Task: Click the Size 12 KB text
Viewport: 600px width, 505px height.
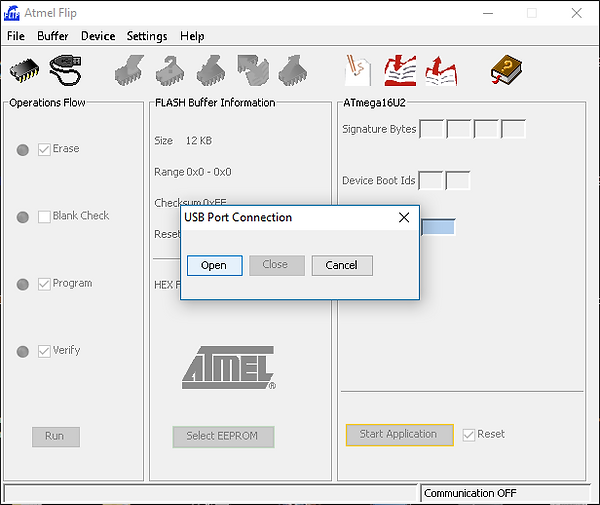Action: tap(183, 141)
